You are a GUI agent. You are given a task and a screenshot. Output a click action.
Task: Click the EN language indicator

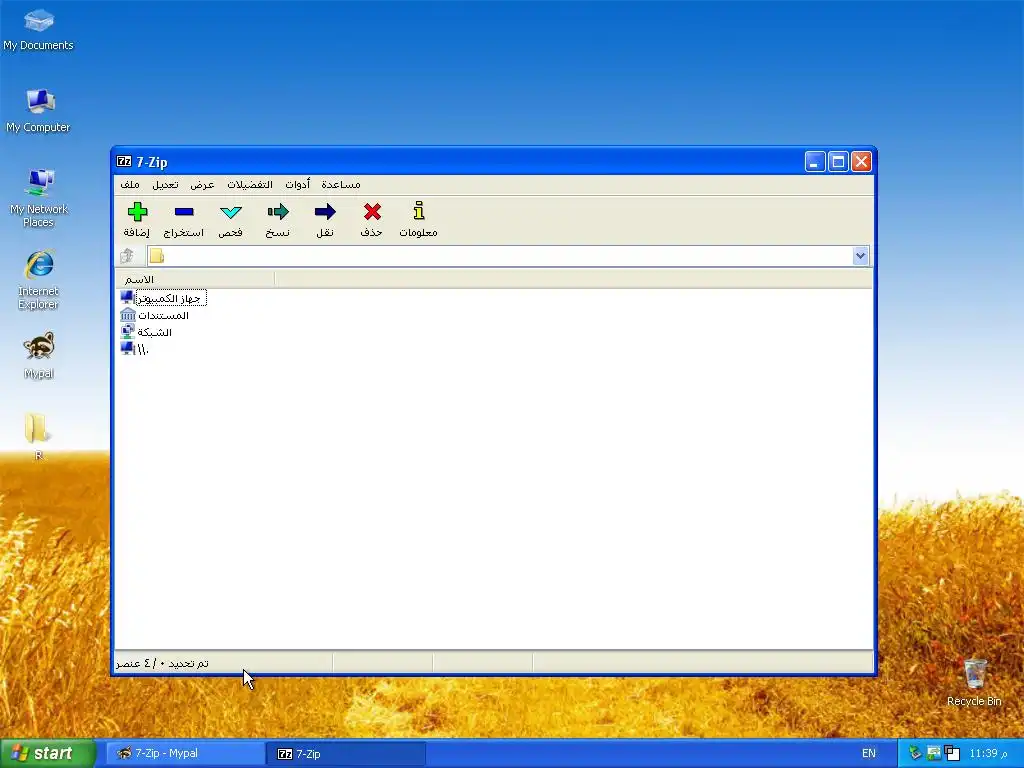coord(869,753)
